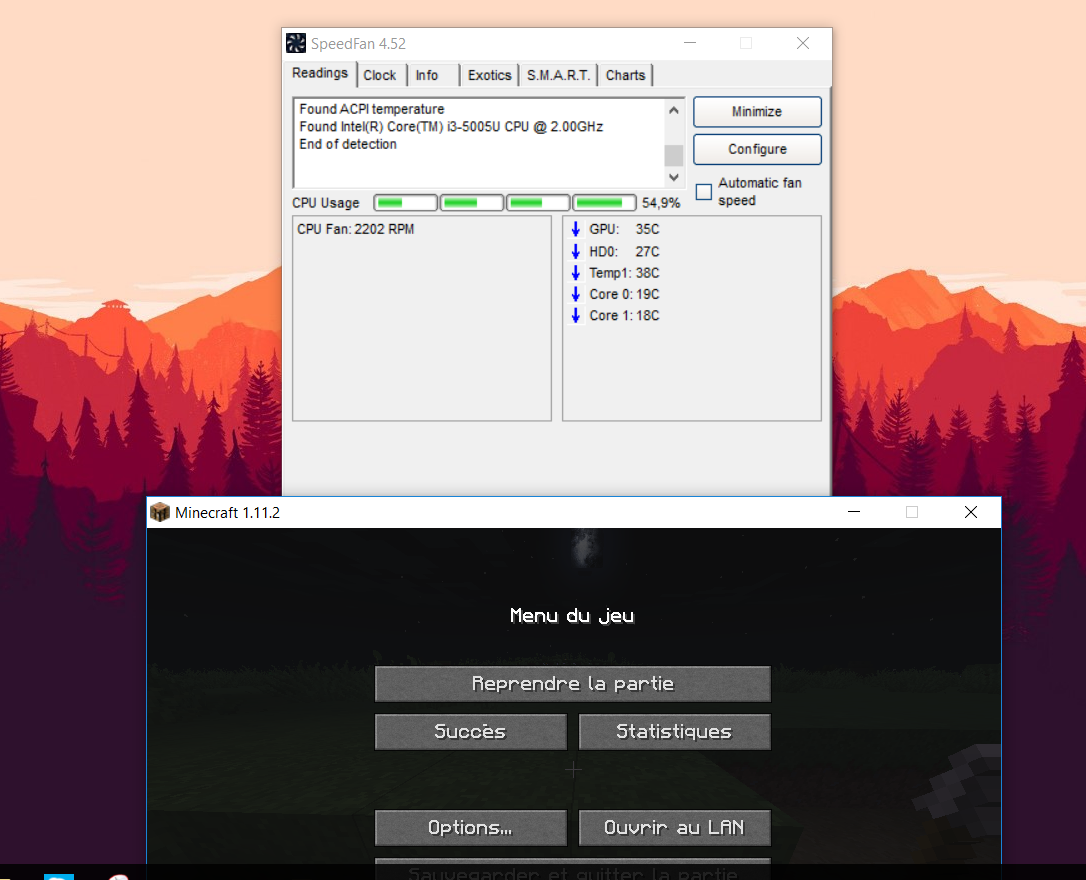Click the GPU temperature down arrow icon
Screen dimensions: 1086x880
tap(576, 229)
